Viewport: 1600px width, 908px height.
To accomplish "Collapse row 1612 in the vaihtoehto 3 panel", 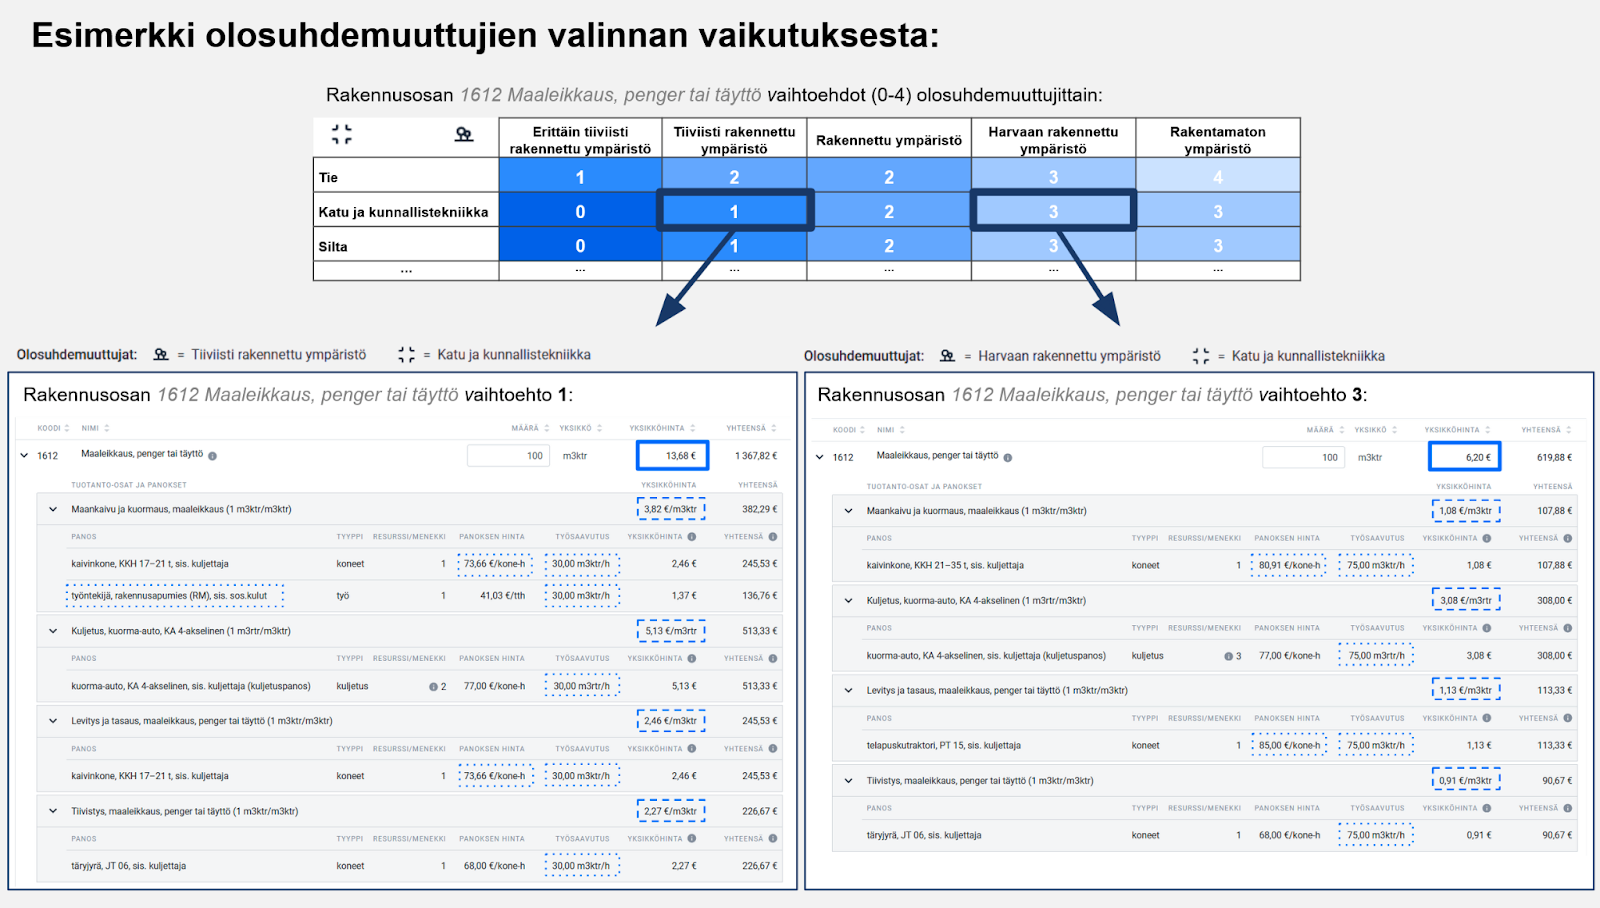I will coord(820,457).
